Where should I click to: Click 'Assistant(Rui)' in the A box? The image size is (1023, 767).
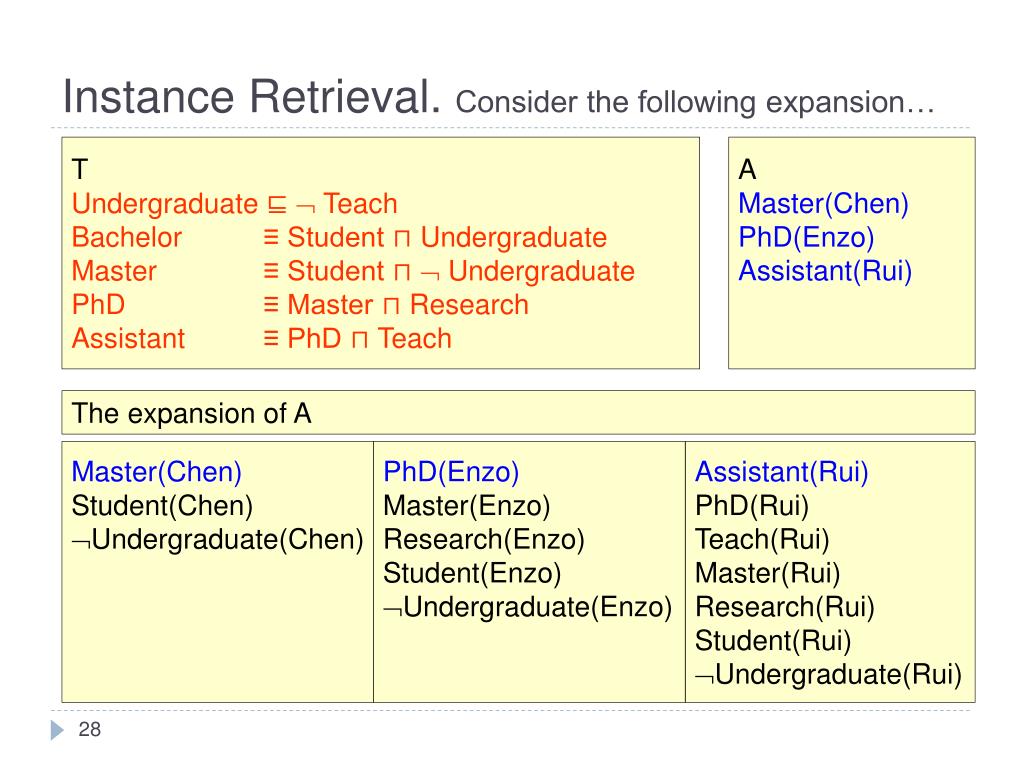825,271
